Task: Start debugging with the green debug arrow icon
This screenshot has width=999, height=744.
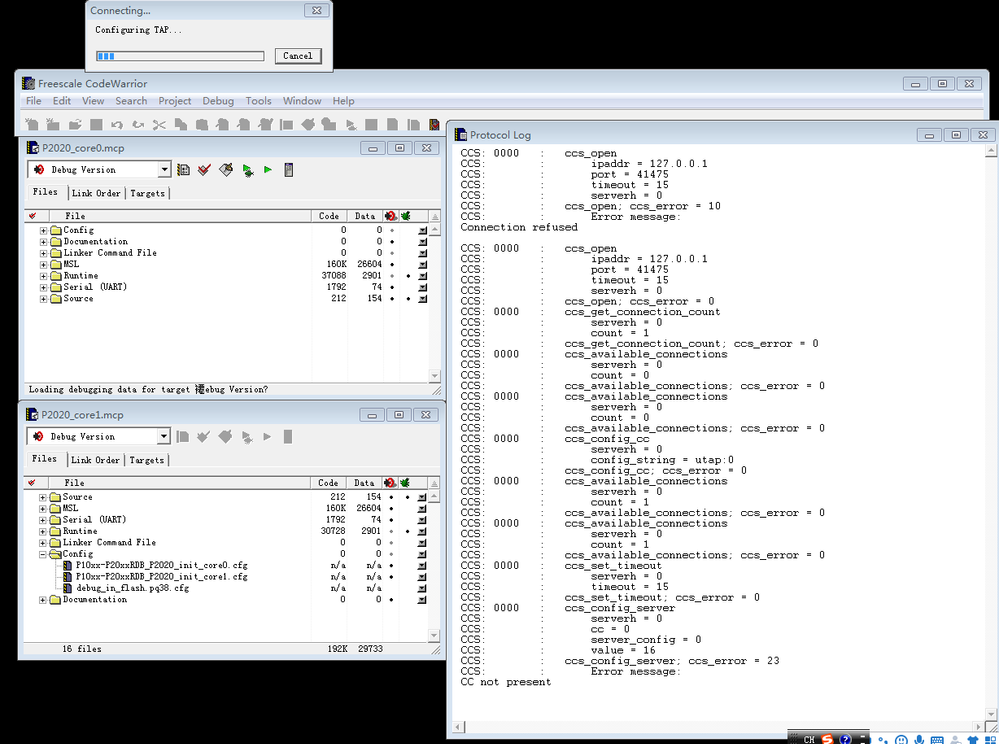Action: pyautogui.click(x=248, y=169)
